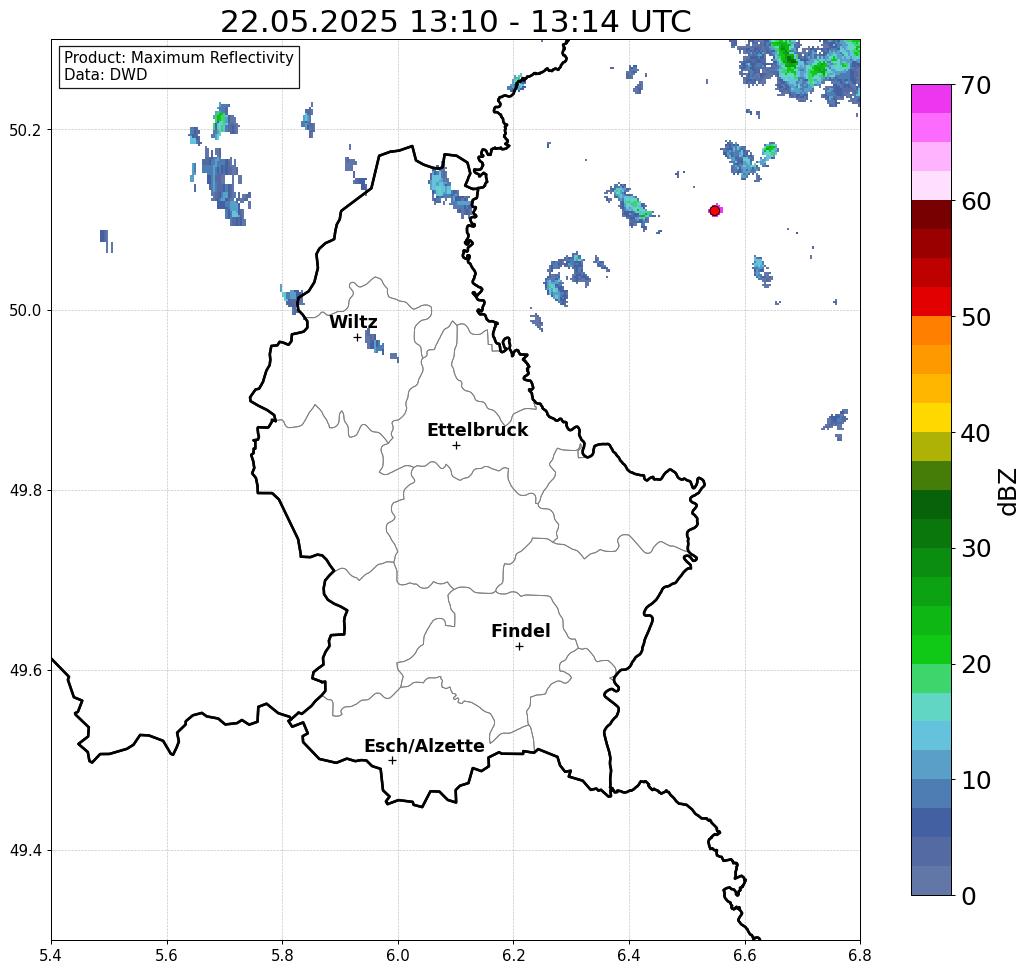Click the 60 tick label on colorbar
1029x973 pixels.
(975, 201)
